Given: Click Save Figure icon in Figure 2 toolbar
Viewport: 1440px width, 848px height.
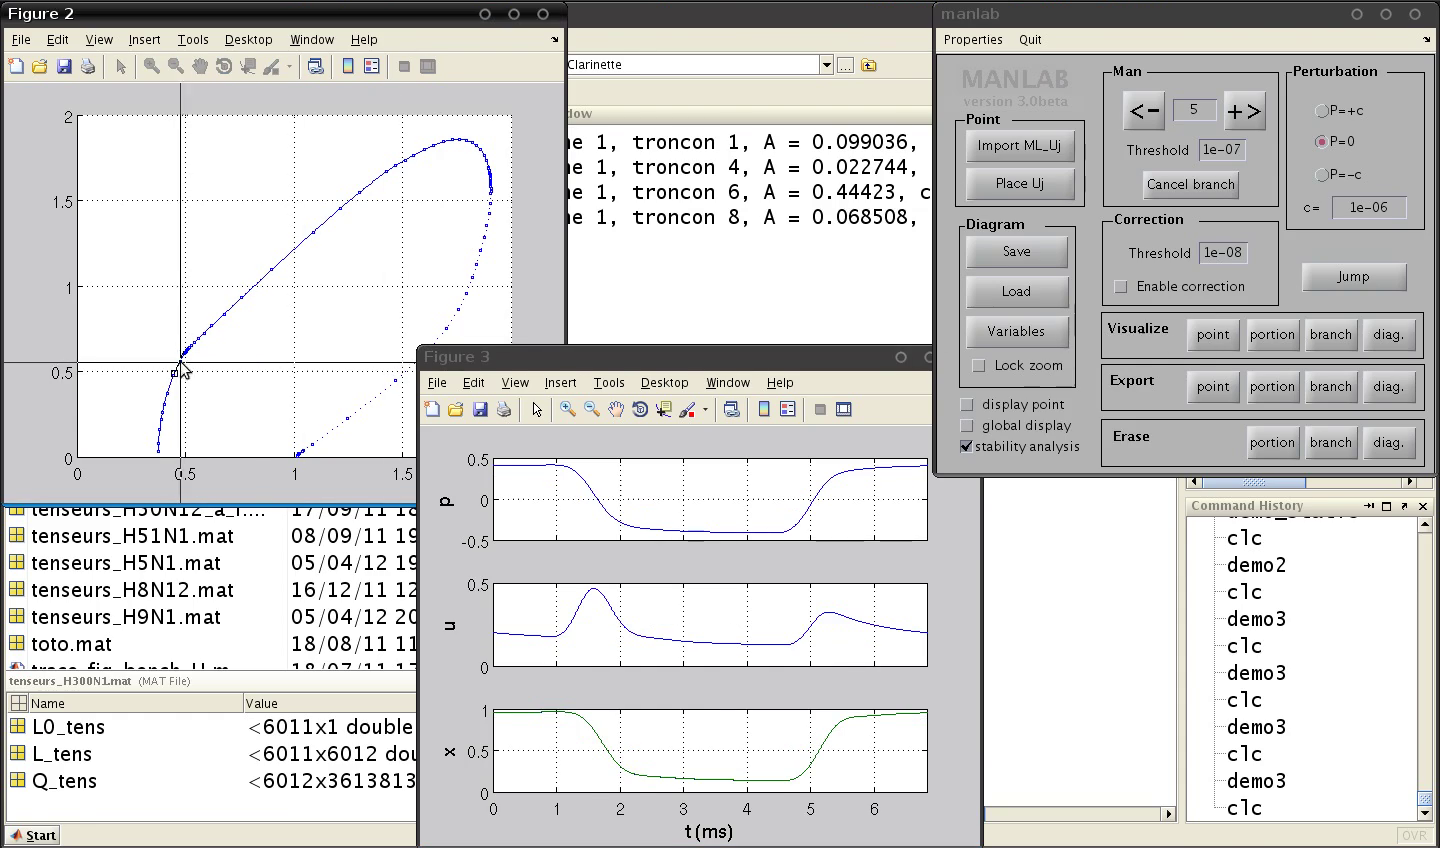Looking at the screenshot, I should [x=64, y=67].
